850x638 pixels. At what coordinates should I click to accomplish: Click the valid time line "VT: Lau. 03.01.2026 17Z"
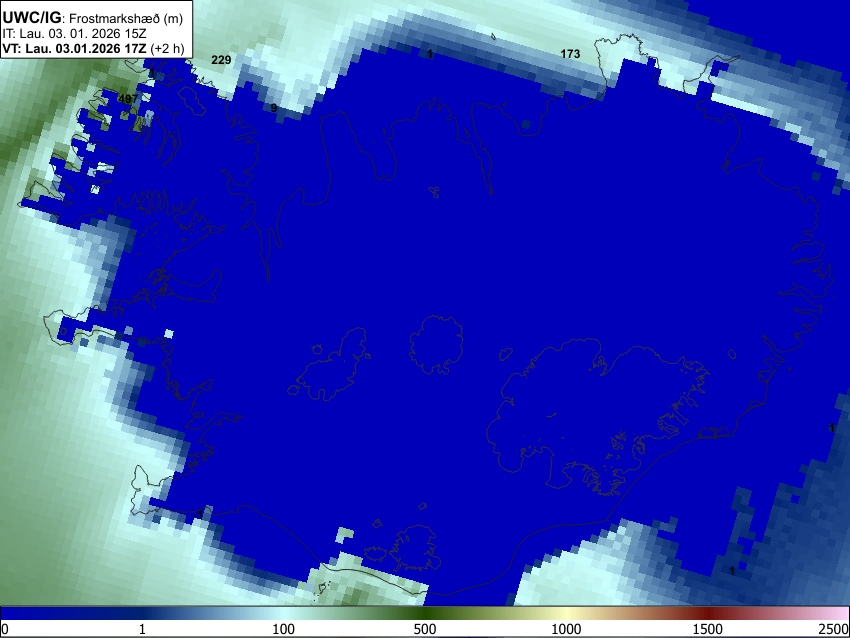pyautogui.click(x=74, y=48)
